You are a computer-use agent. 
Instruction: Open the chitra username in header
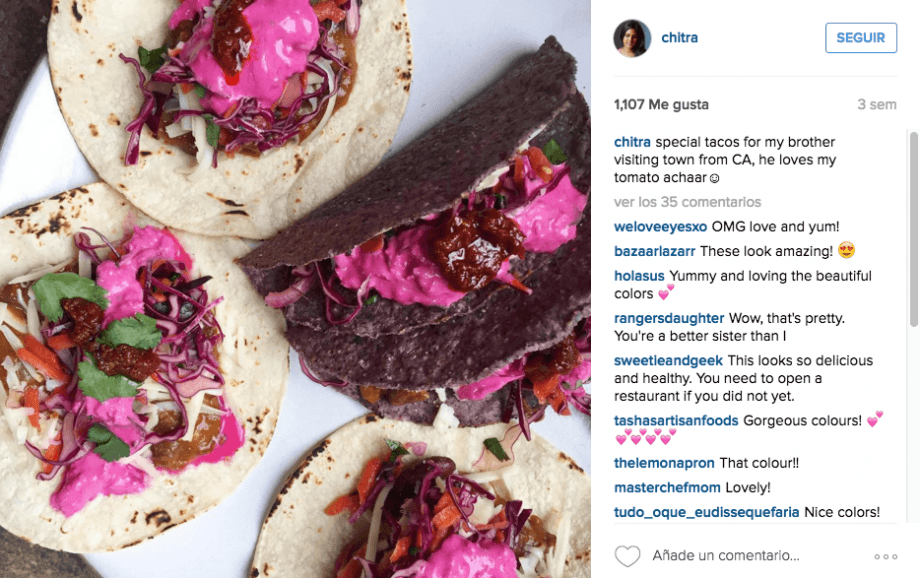click(679, 38)
